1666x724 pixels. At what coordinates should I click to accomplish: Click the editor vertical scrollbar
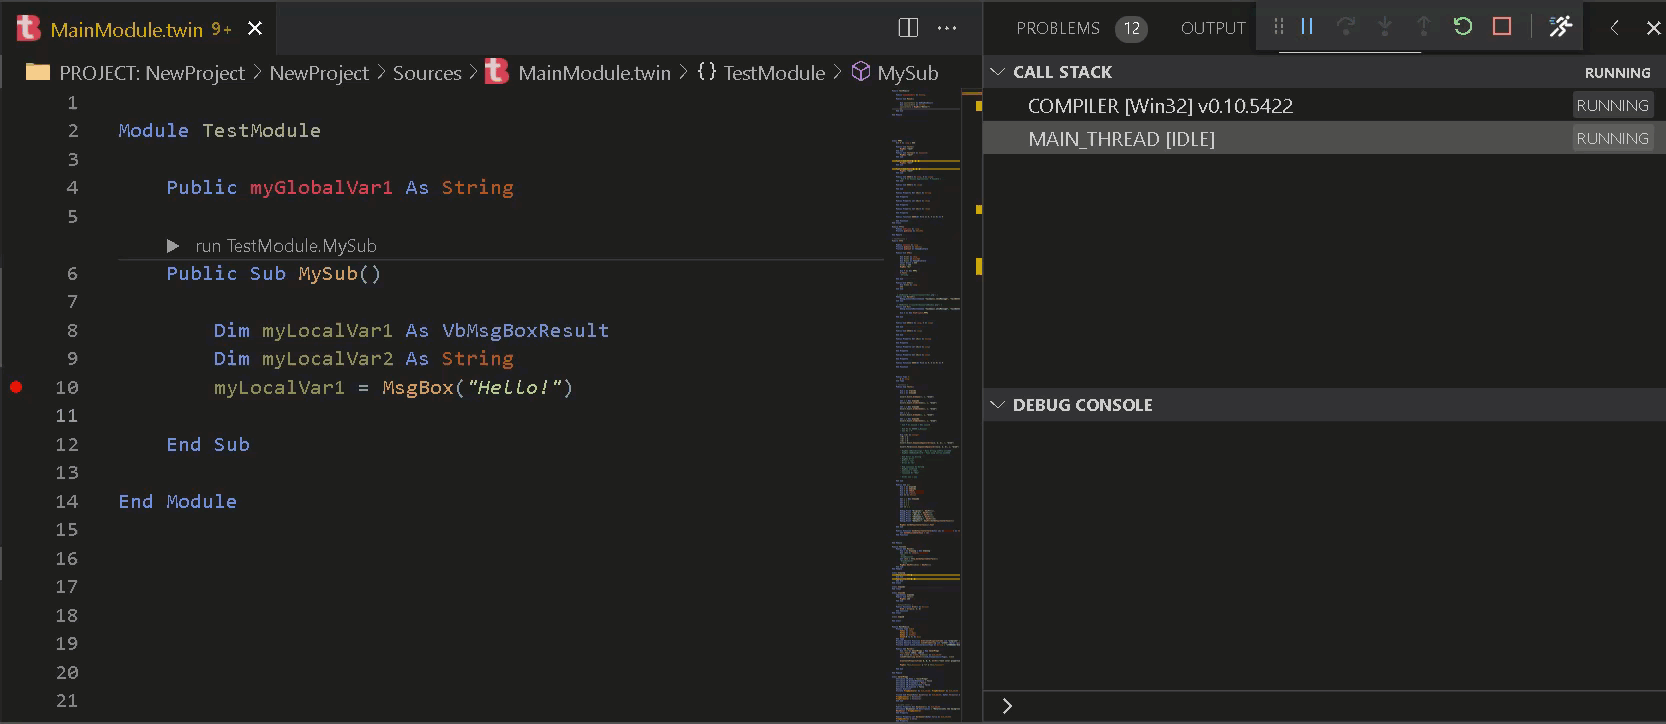pyautogui.click(x=972, y=405)
